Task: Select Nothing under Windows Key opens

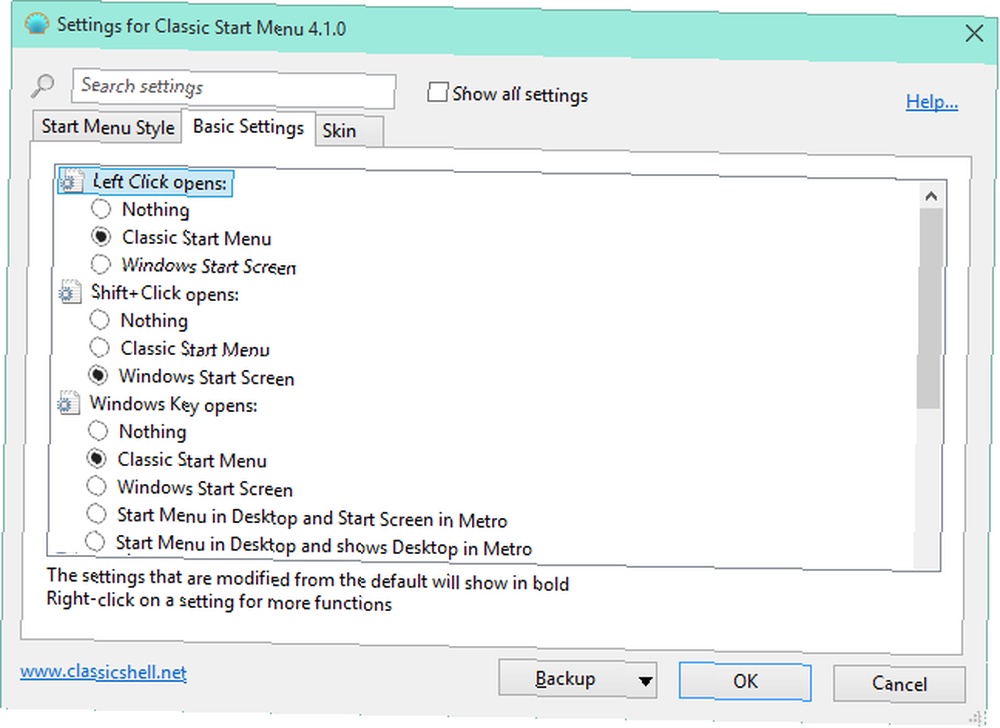Action: tap(98, 430)
